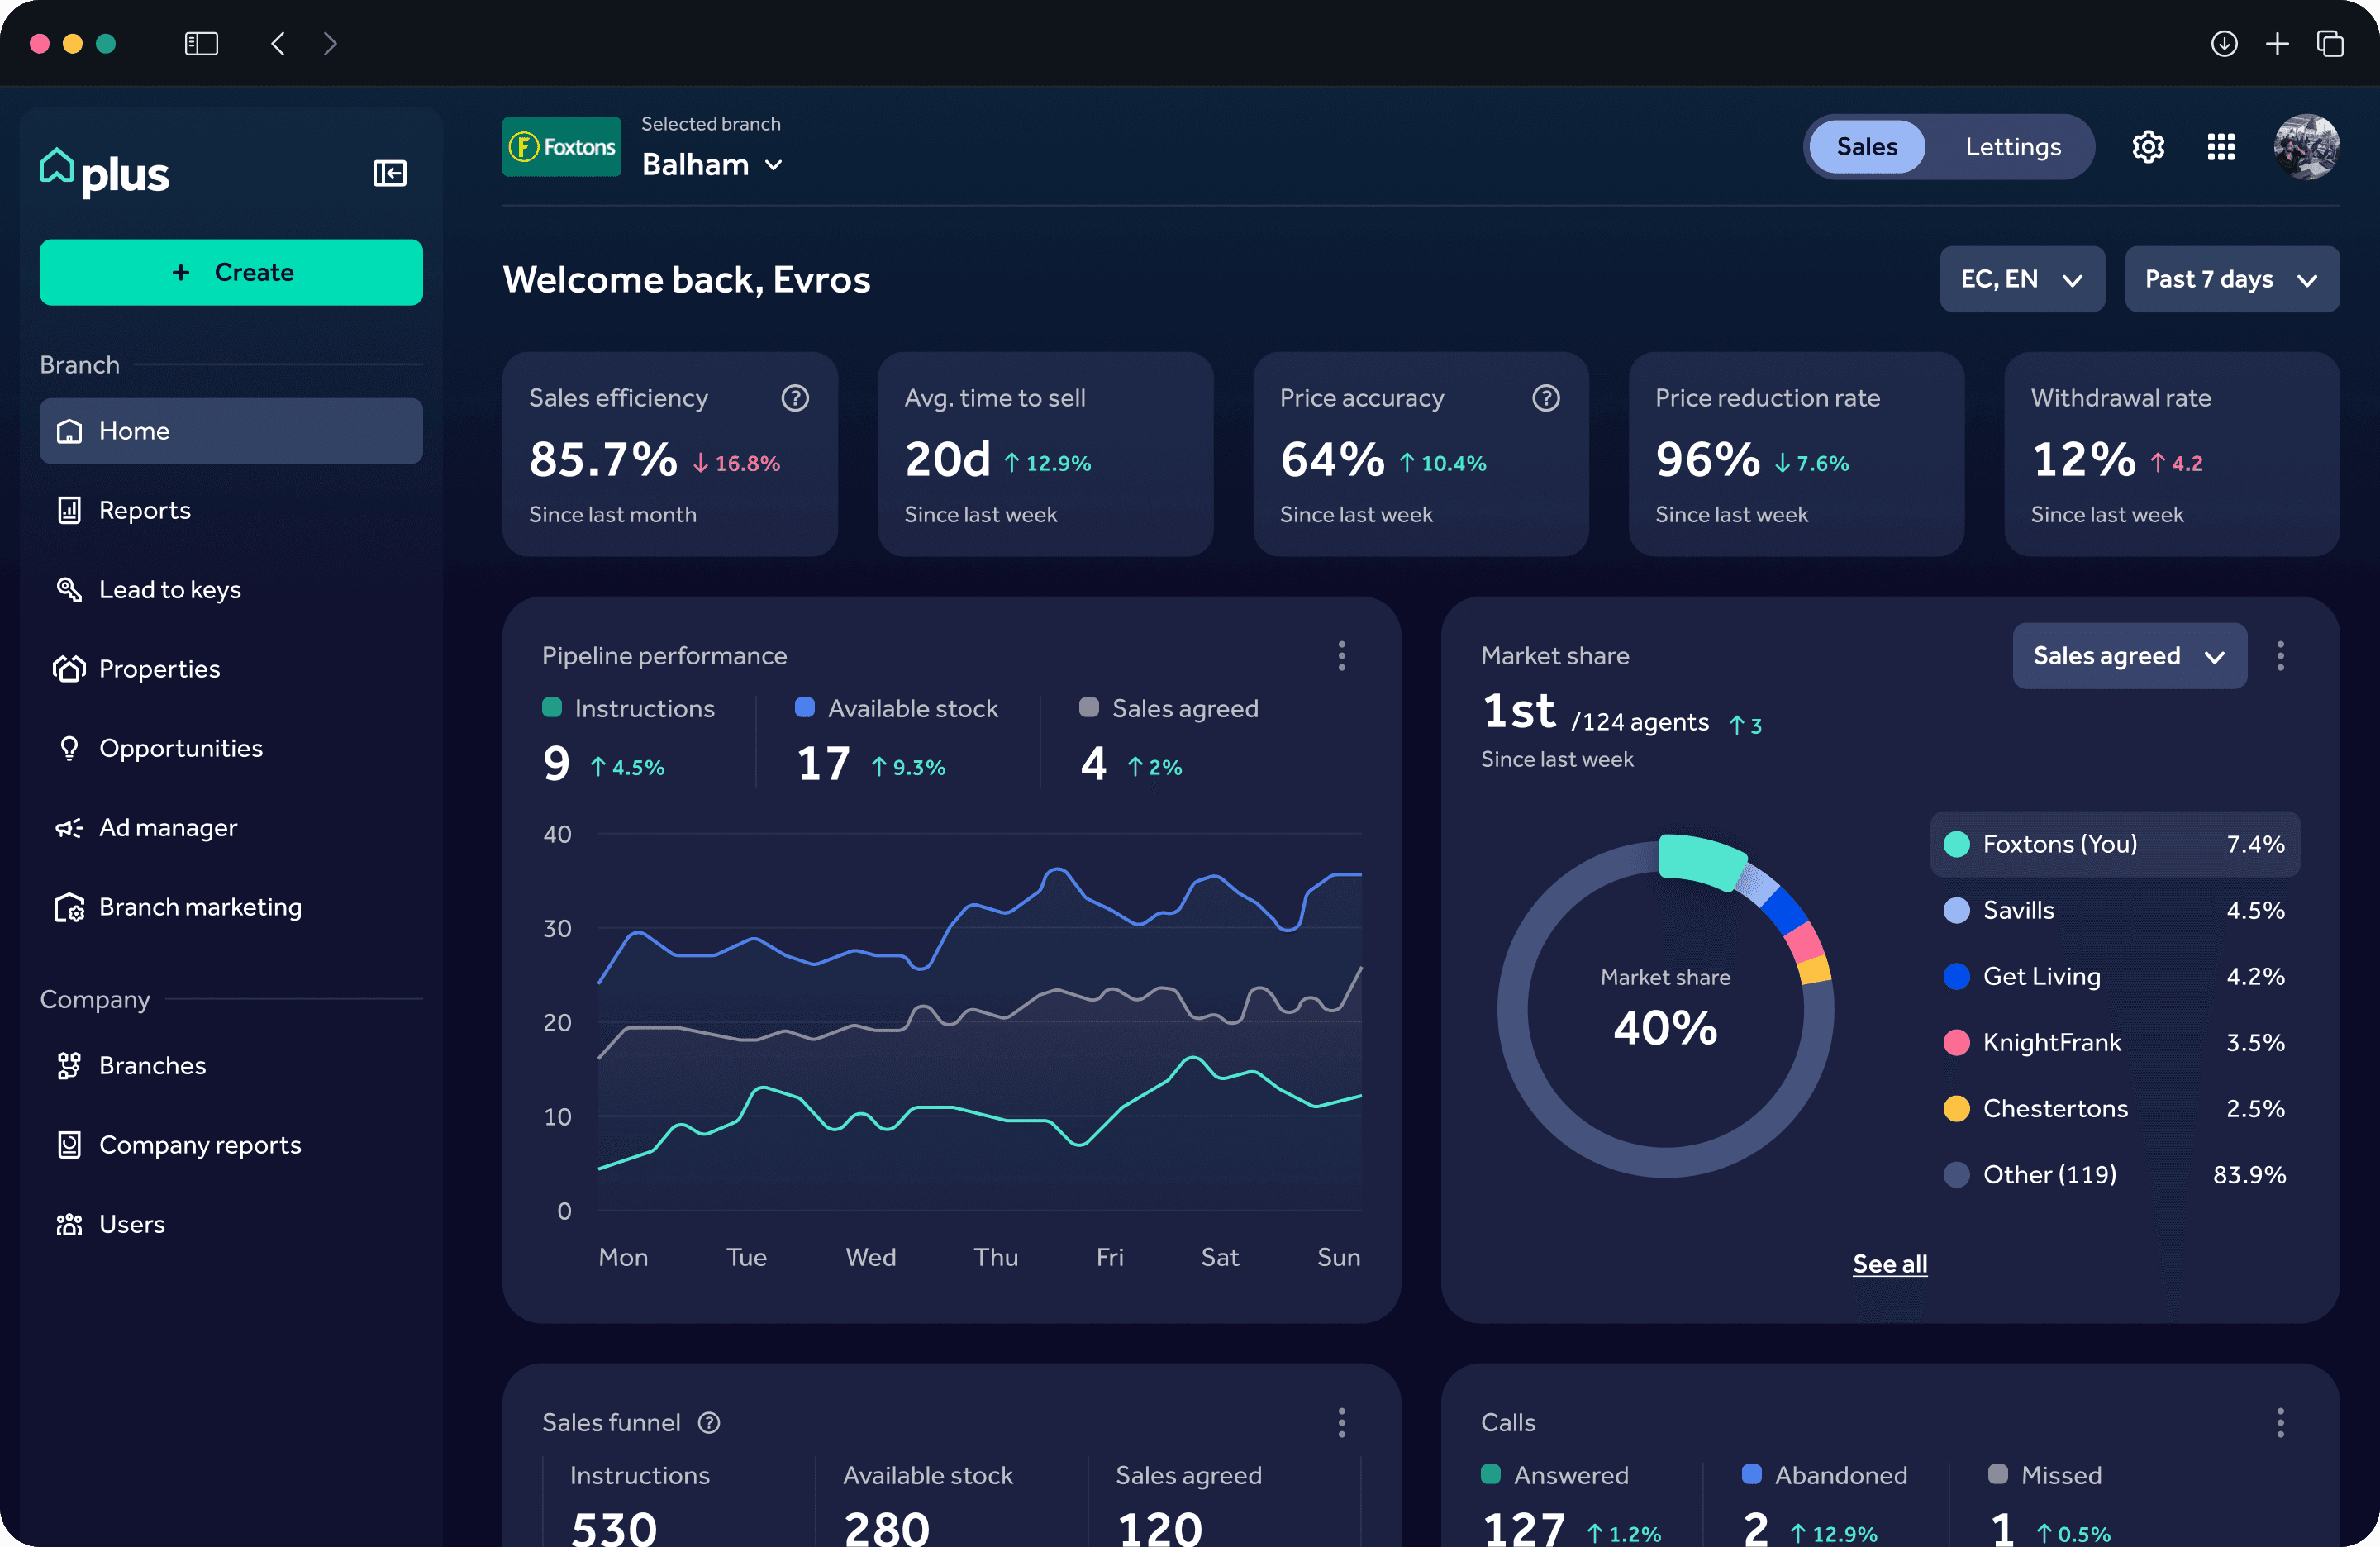The width and height of the screenshot is (2380, 1547).
Task: Select the Sales toggle option
Action: (x=1866, y=147)
